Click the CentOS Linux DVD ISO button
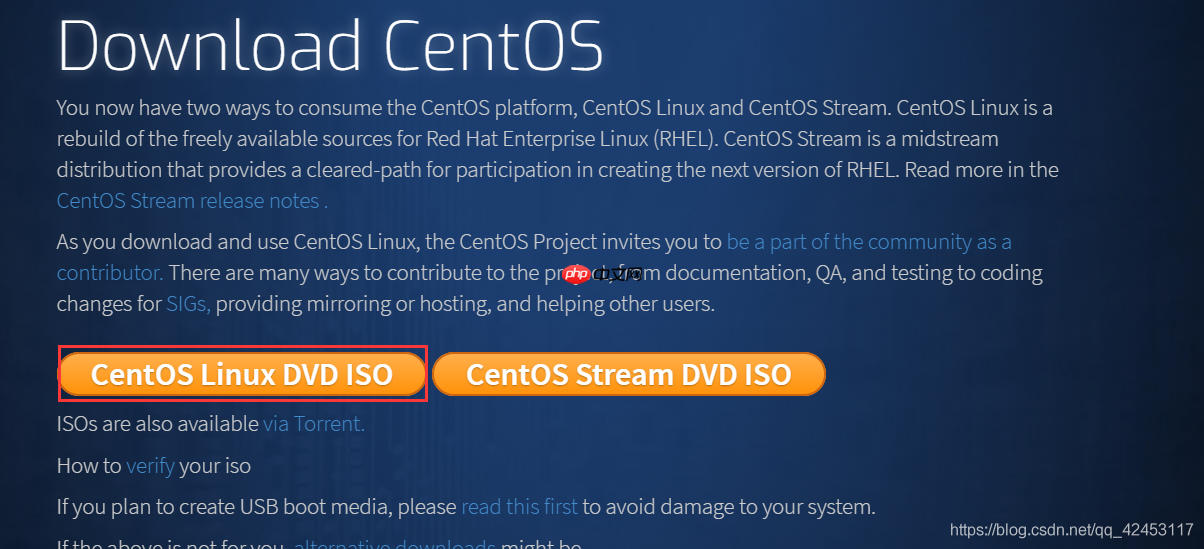 point(242,374)
